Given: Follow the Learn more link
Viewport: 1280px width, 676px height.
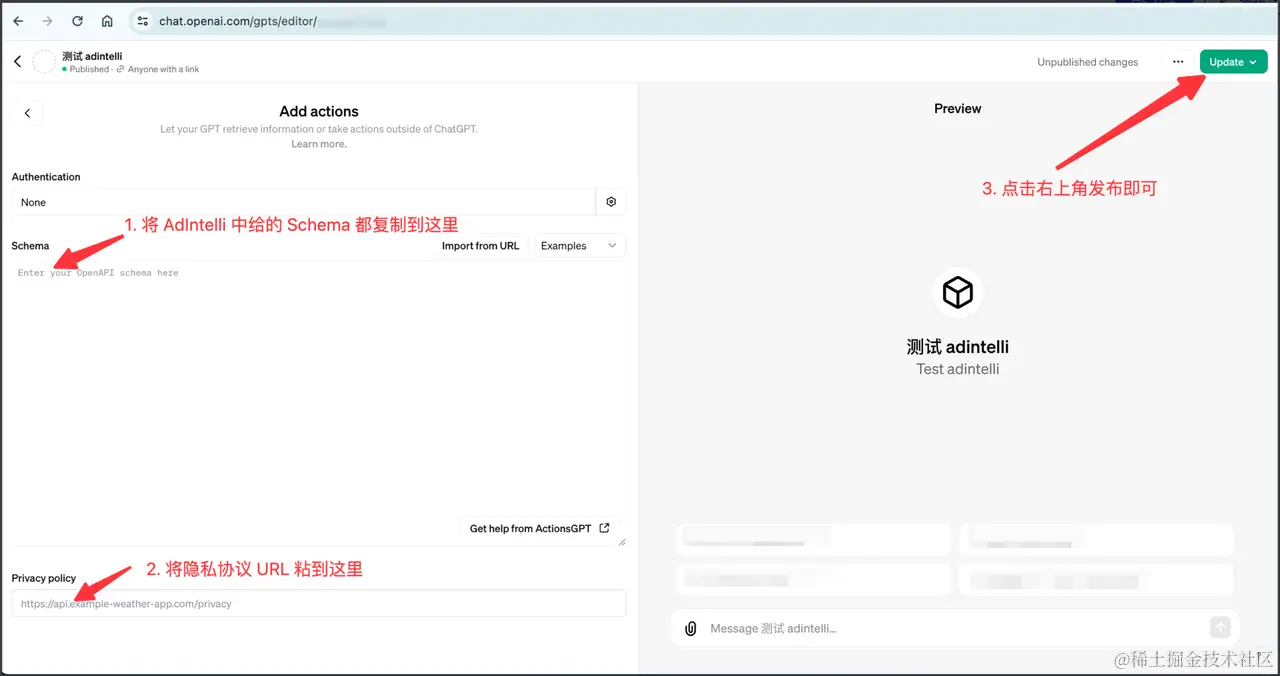Looking at the screenshot, I should tap(318, 144).
